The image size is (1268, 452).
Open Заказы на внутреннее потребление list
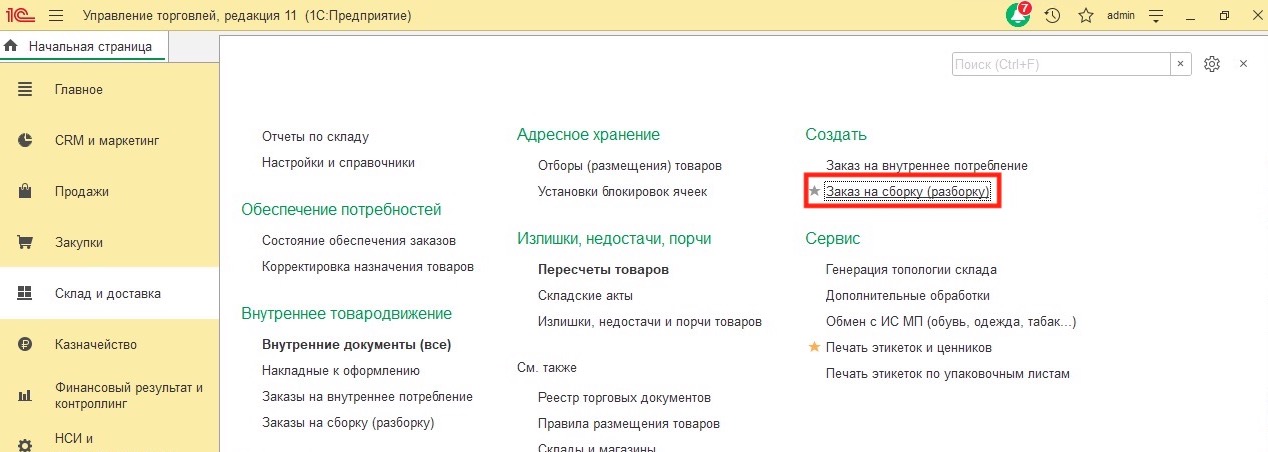tap(367, 397)
